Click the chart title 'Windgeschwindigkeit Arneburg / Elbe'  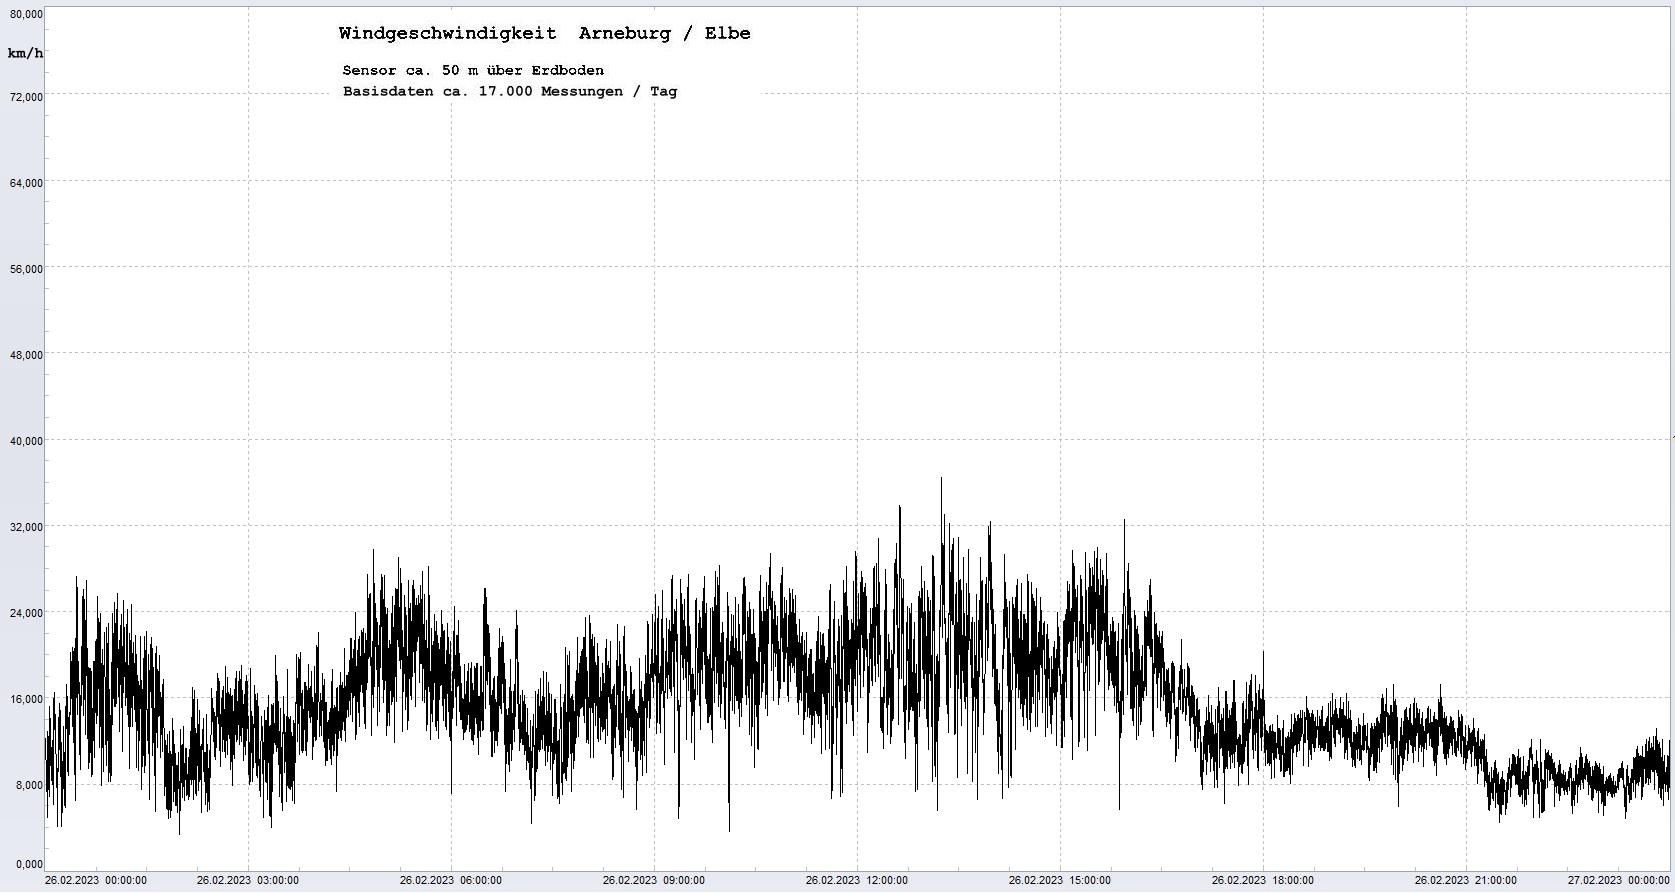pyautogui.click(x=544, y=33)
